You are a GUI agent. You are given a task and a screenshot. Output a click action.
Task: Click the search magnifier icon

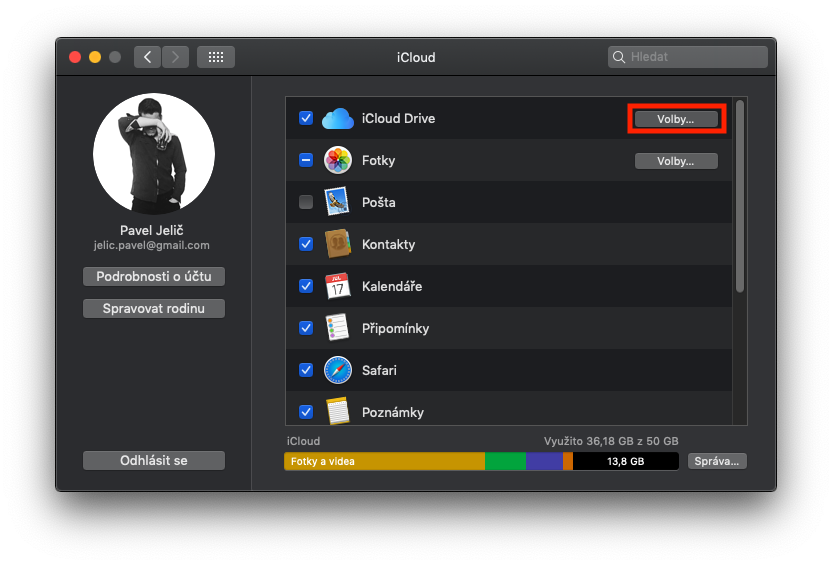click(x=619, y=57)
